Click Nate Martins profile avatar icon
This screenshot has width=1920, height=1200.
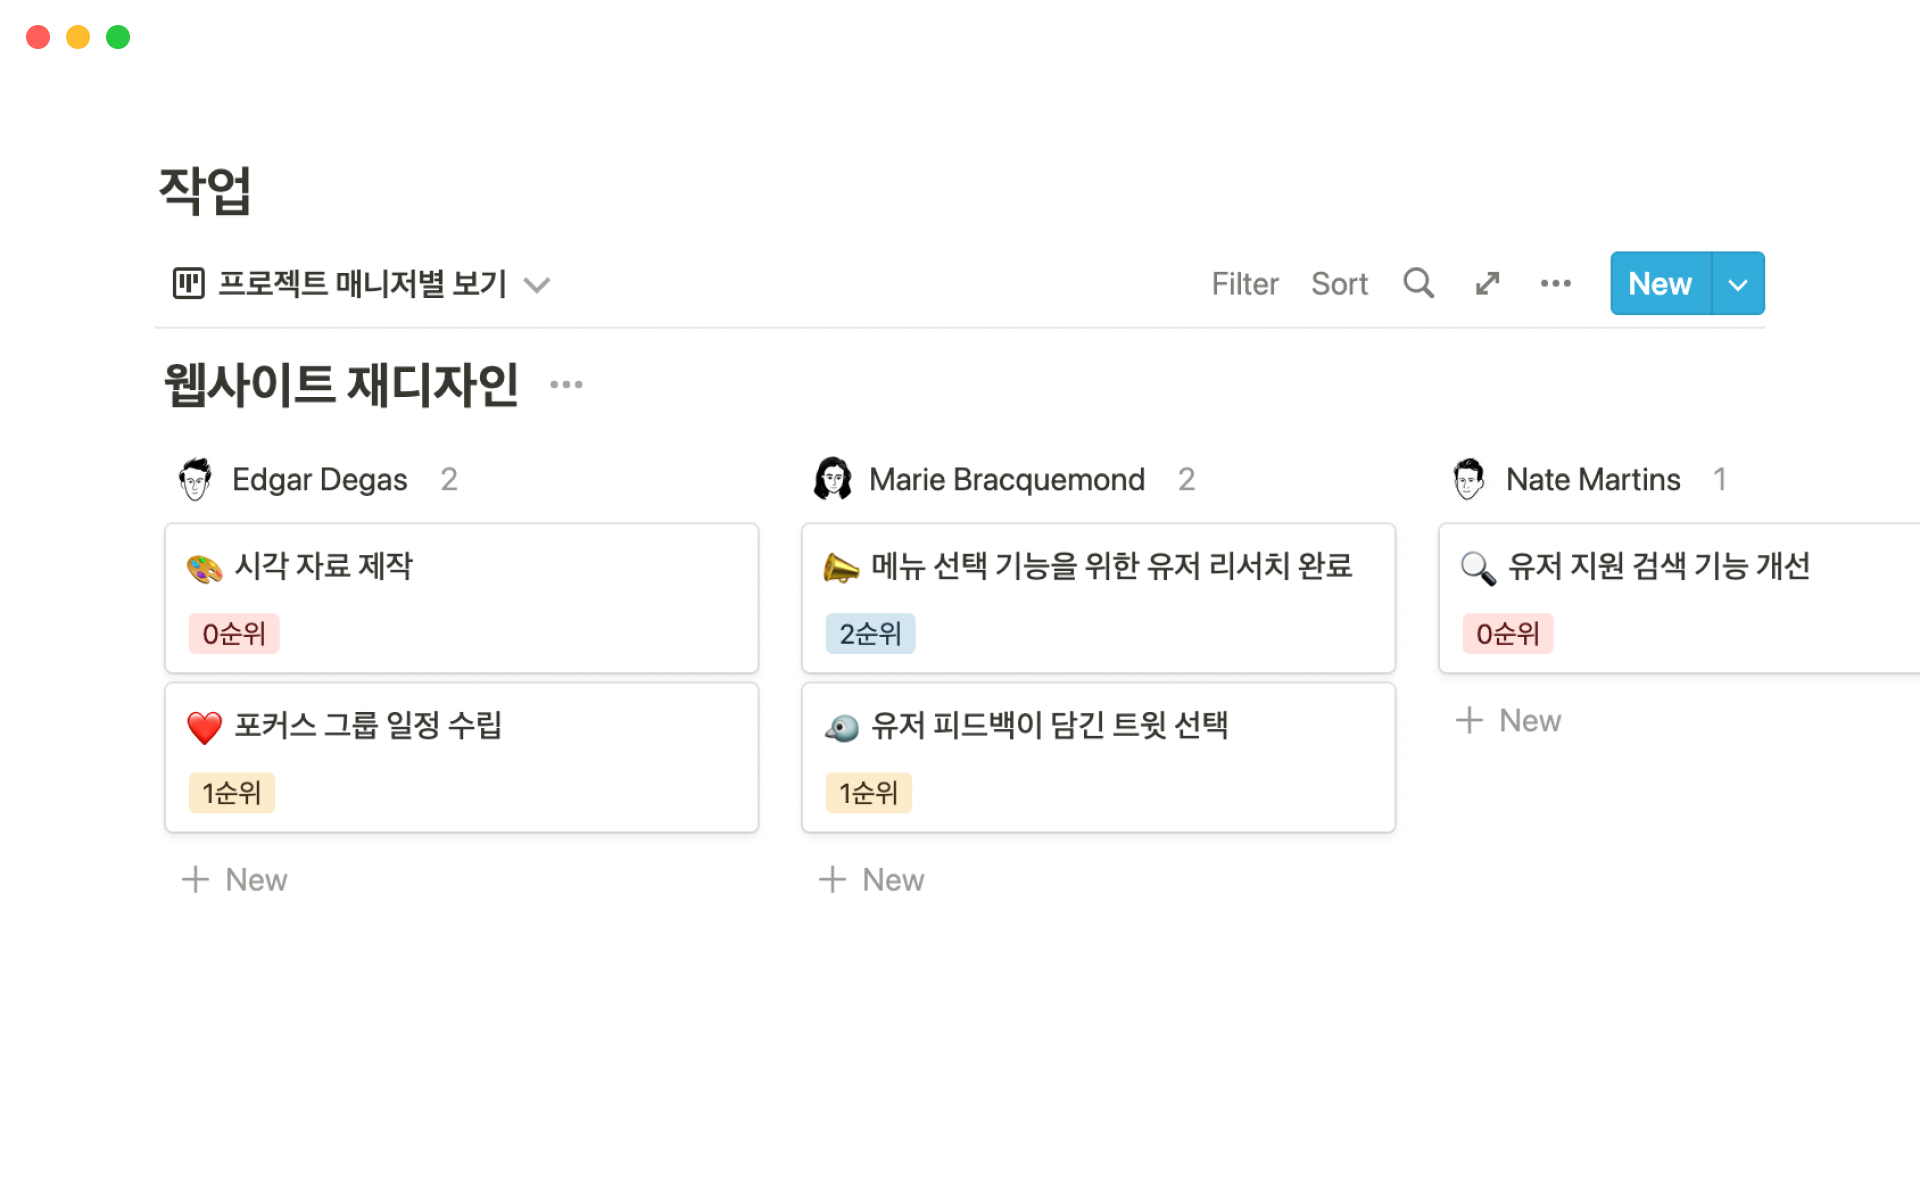pos(1468,478)
